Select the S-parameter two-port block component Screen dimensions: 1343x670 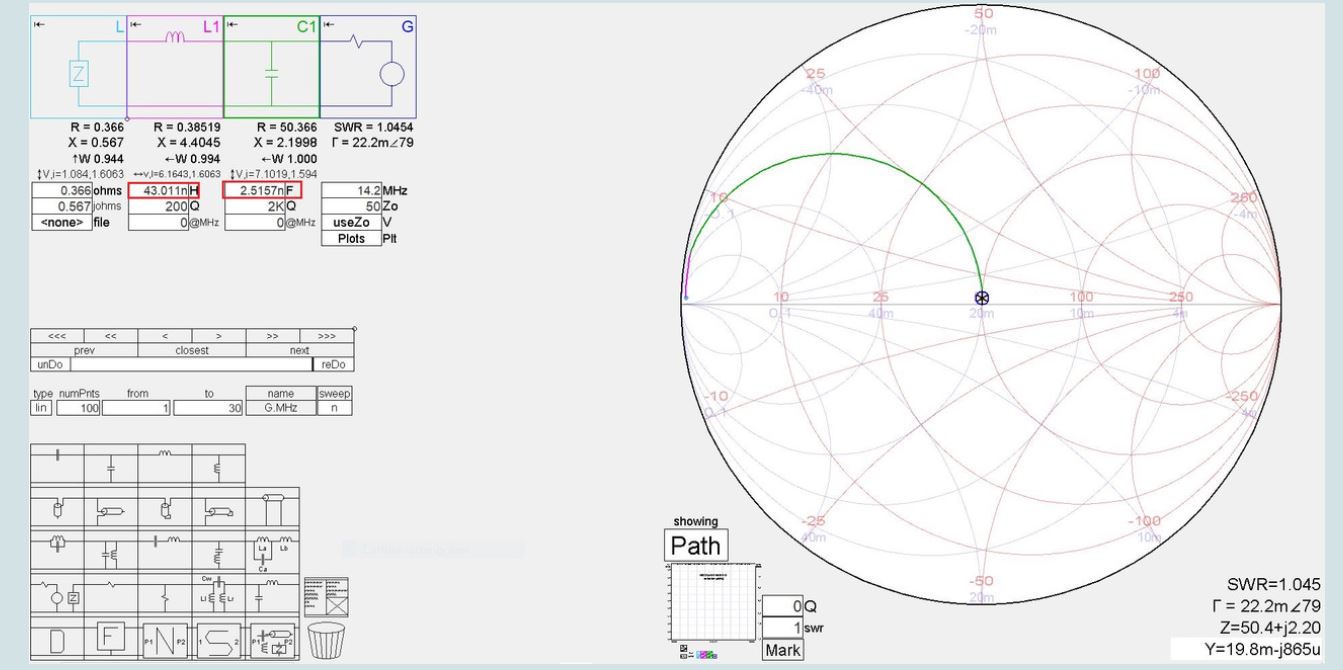(x=219, y=638)
